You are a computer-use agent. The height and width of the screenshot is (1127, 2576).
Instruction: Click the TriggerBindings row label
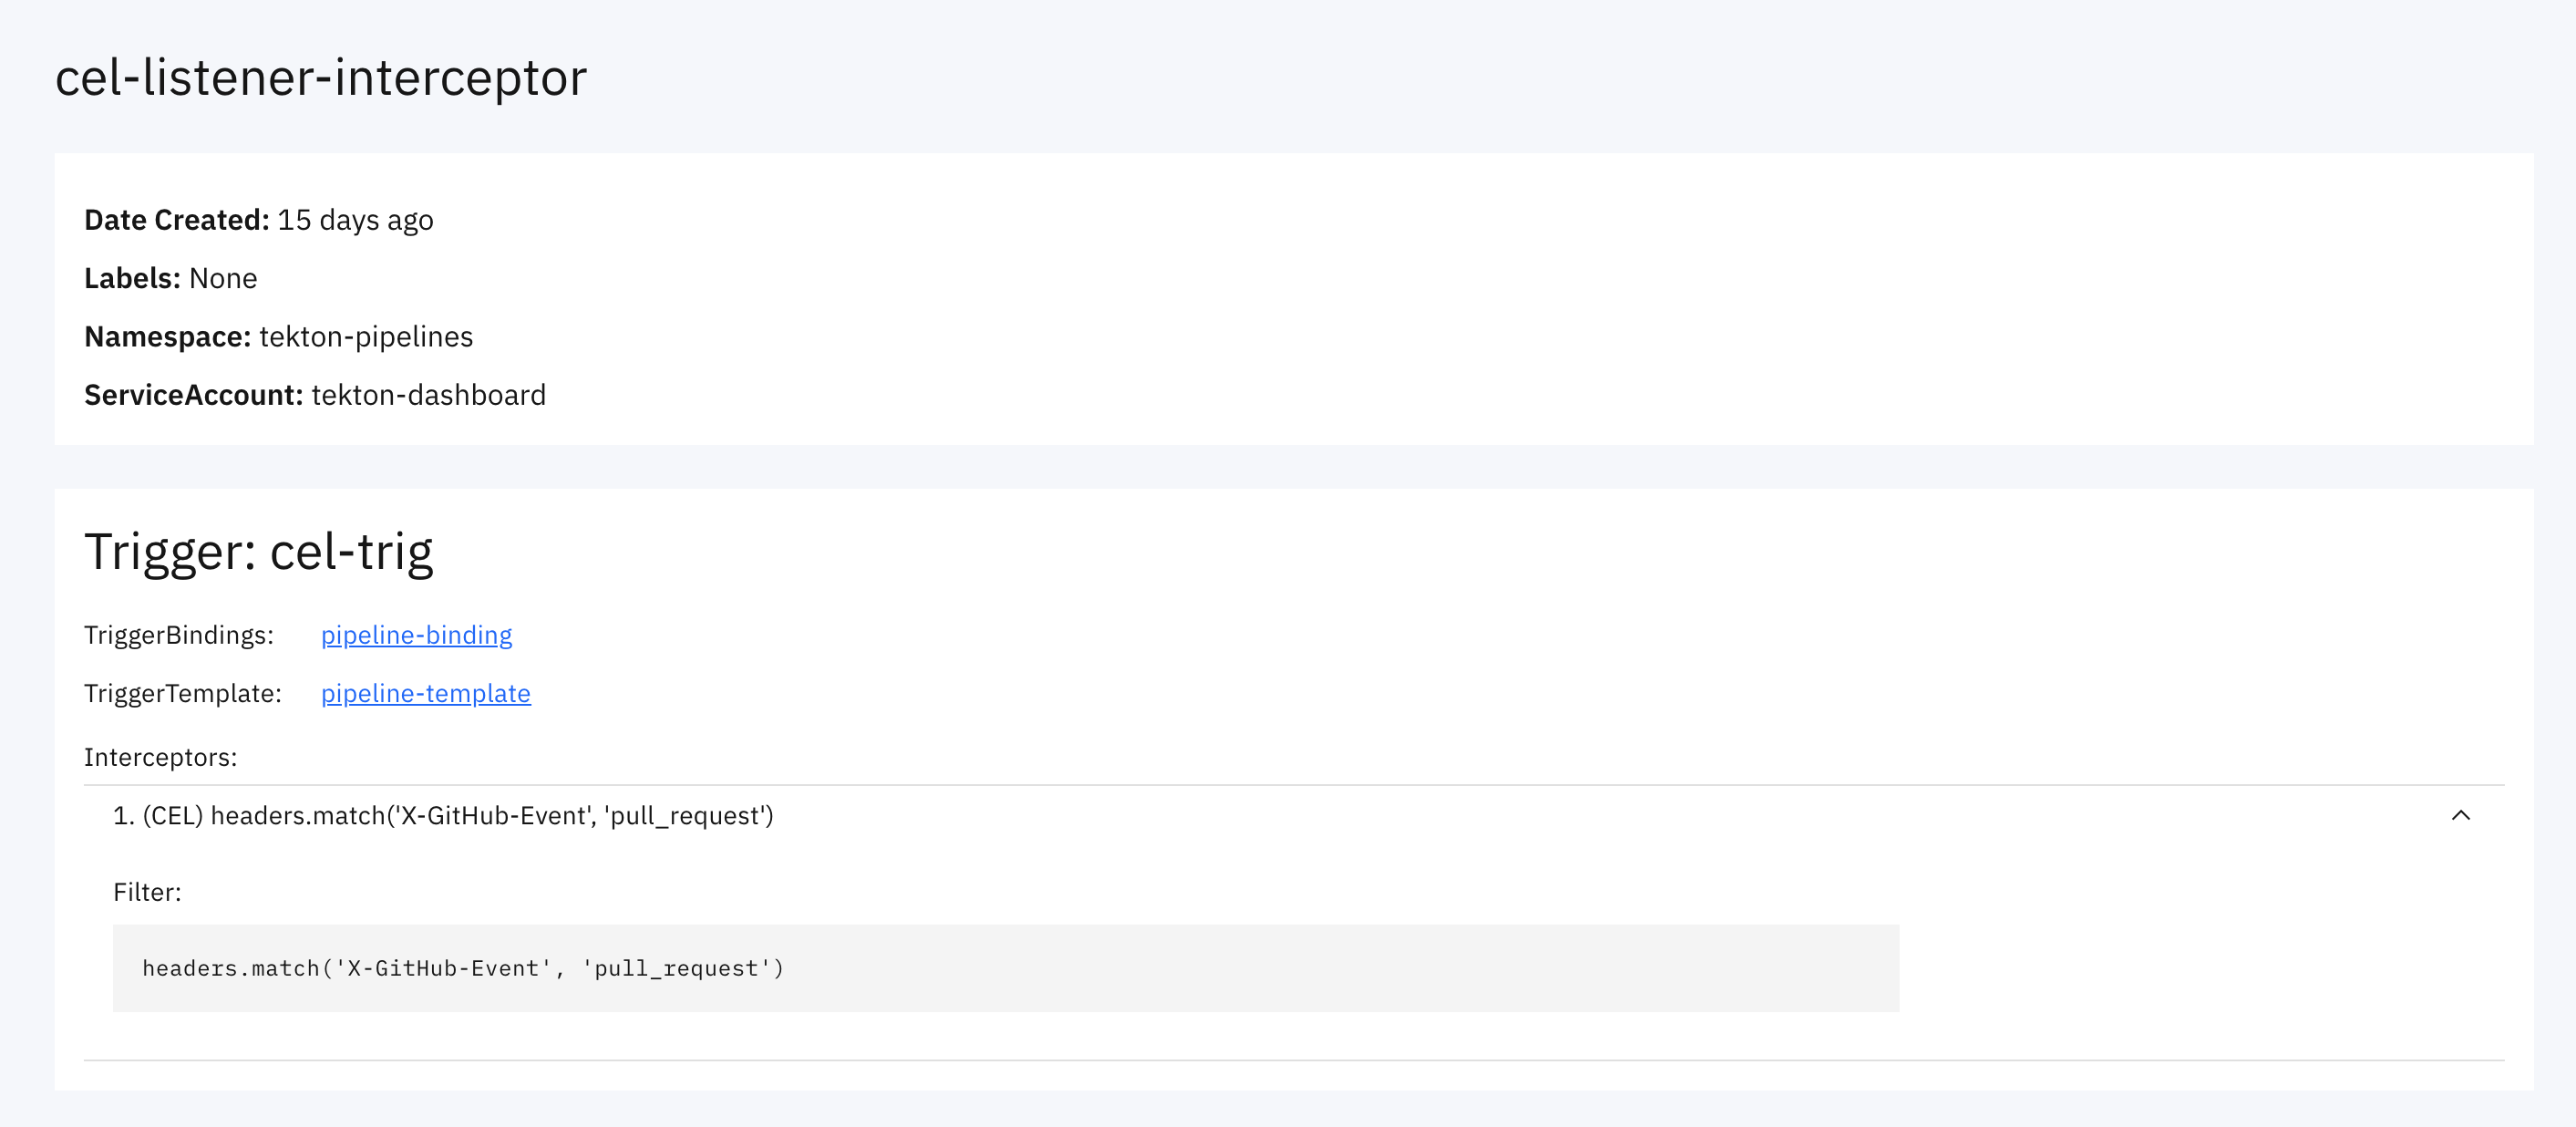pos(179,634)
